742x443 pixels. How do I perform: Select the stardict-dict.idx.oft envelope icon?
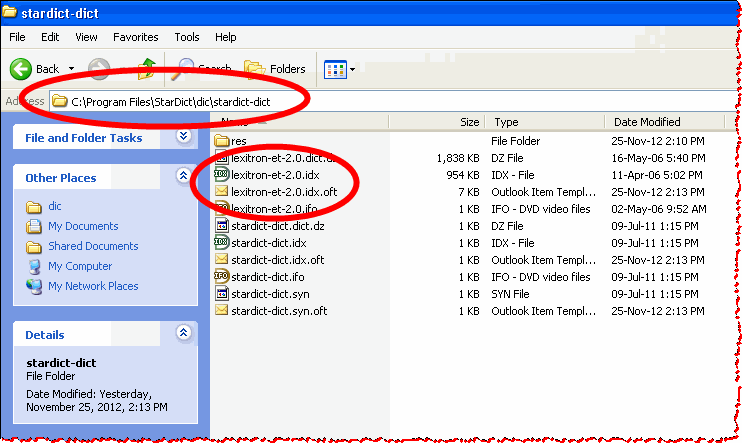click(221, 259)
